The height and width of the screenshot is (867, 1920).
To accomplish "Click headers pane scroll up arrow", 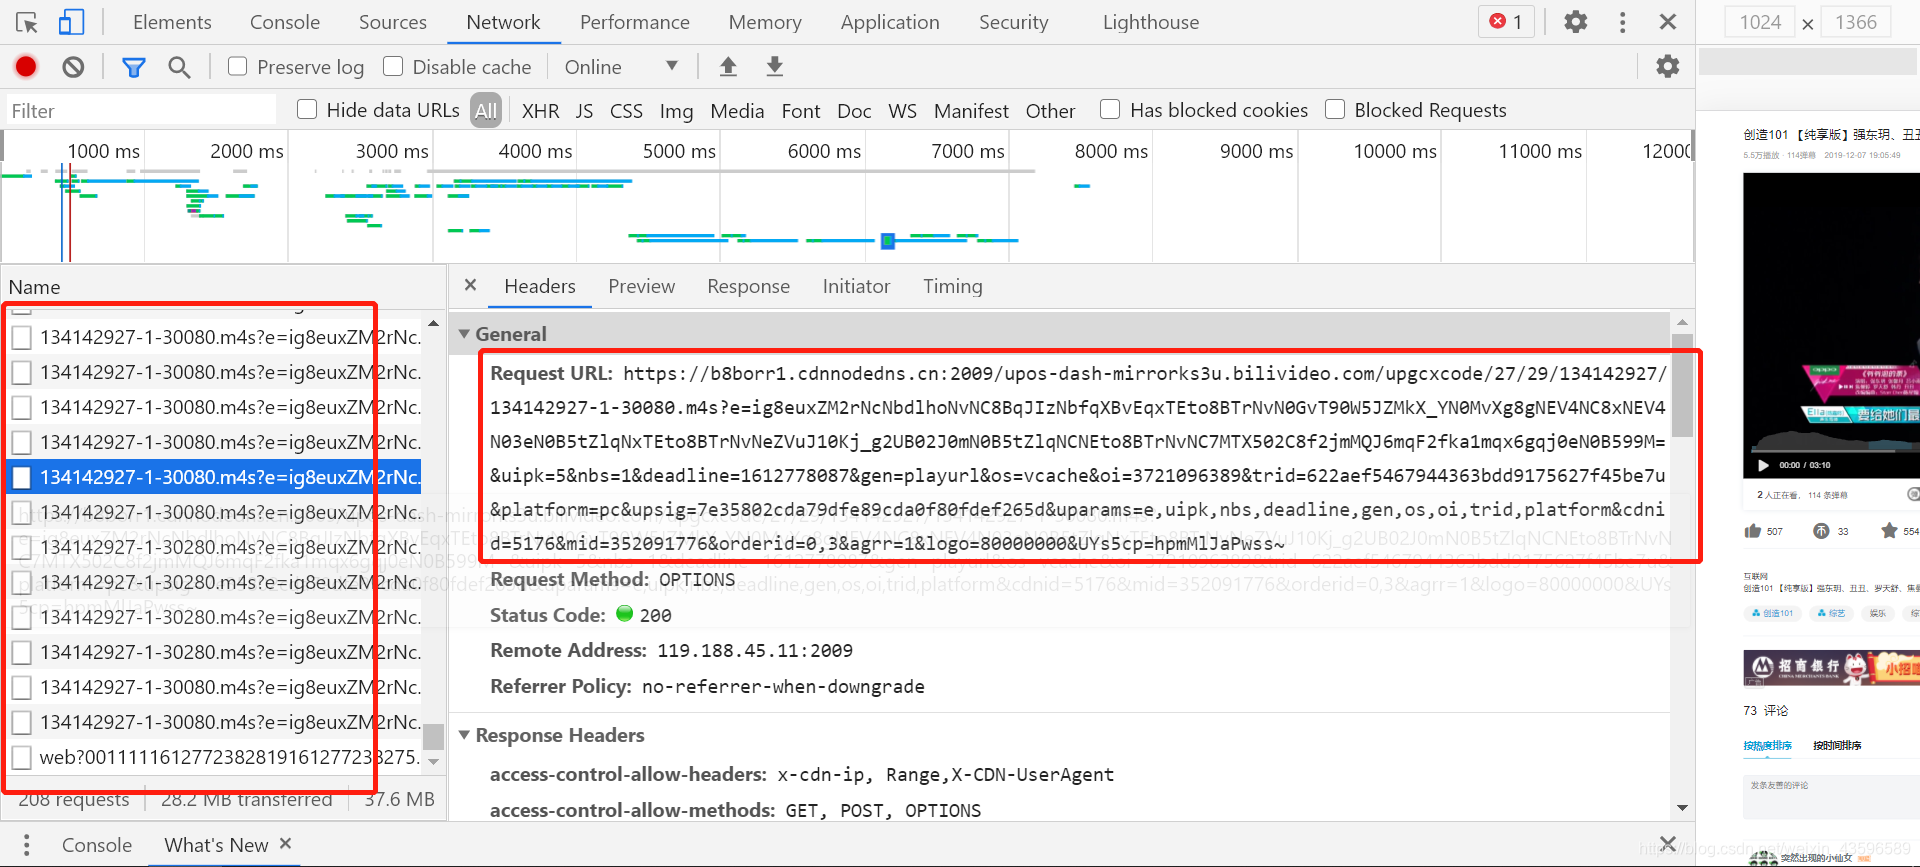I will (x=1682, y=322).
